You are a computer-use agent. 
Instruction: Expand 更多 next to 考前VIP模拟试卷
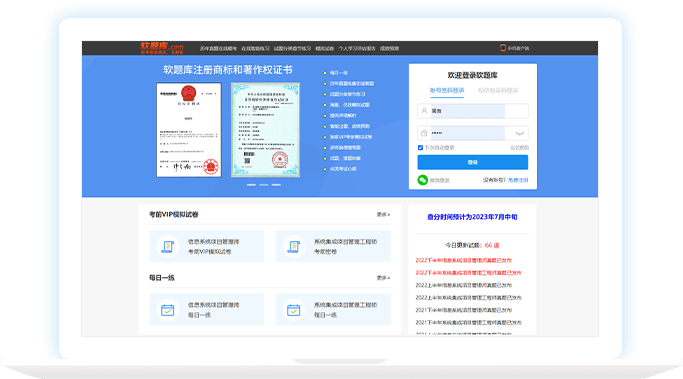[x=383, y=214]
